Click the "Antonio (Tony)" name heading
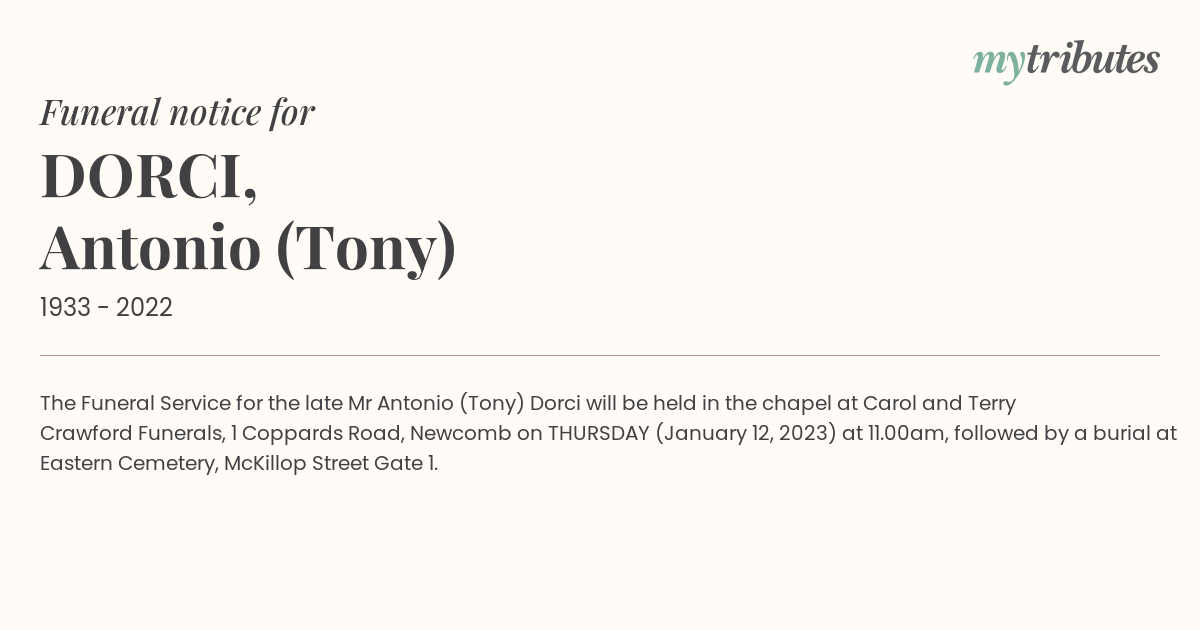 tap(248, 247)
